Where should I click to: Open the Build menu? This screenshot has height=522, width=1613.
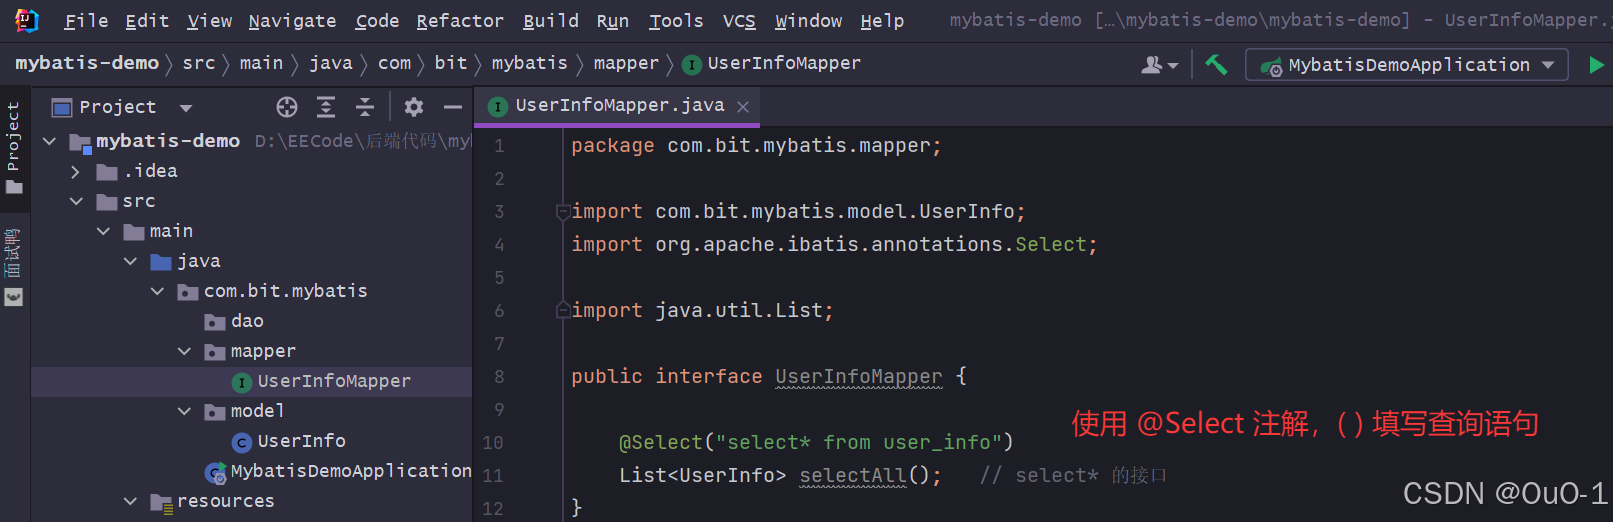pyautogui.click(x=551, y=21)
